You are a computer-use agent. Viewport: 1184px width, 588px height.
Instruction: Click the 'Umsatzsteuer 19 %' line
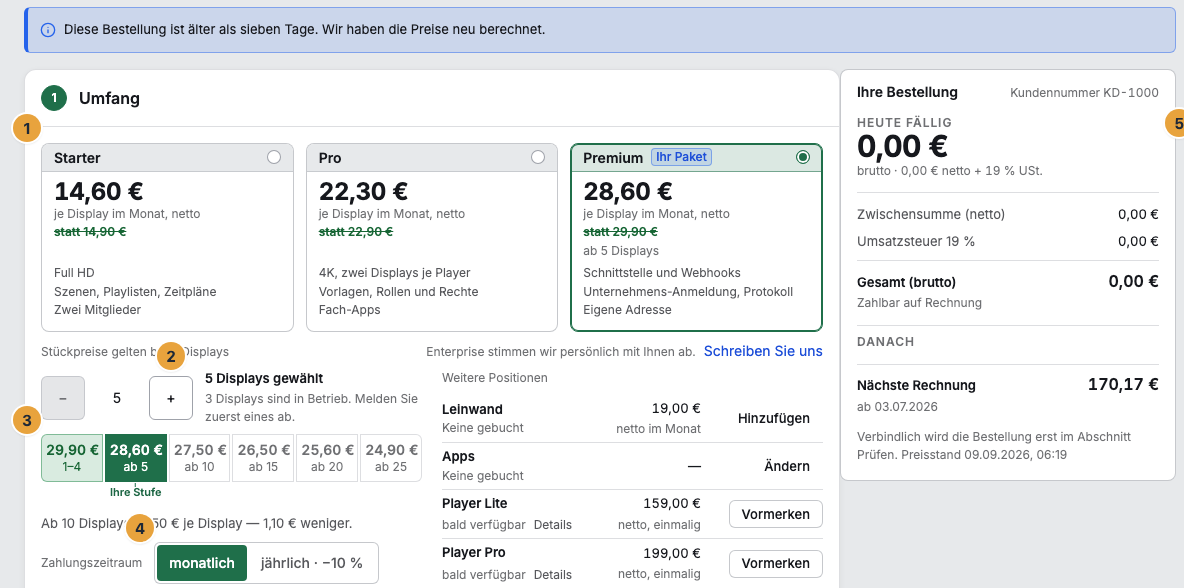tap(1008, 242)
